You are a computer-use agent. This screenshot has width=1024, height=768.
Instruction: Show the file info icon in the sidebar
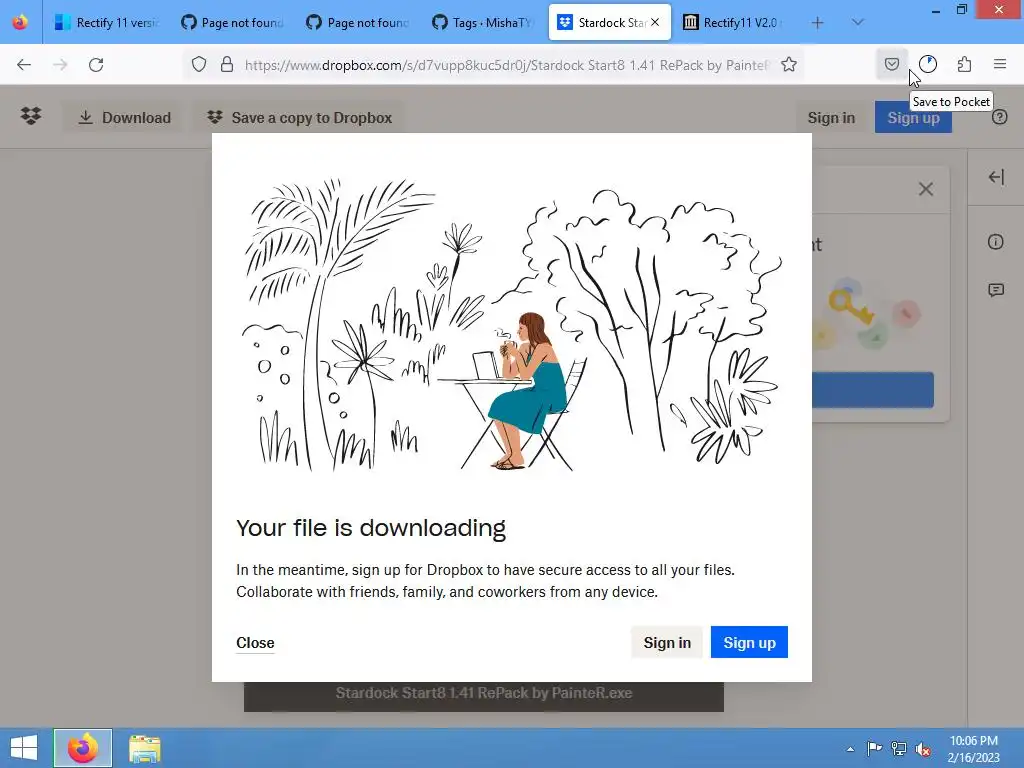[x=995, y=242]
